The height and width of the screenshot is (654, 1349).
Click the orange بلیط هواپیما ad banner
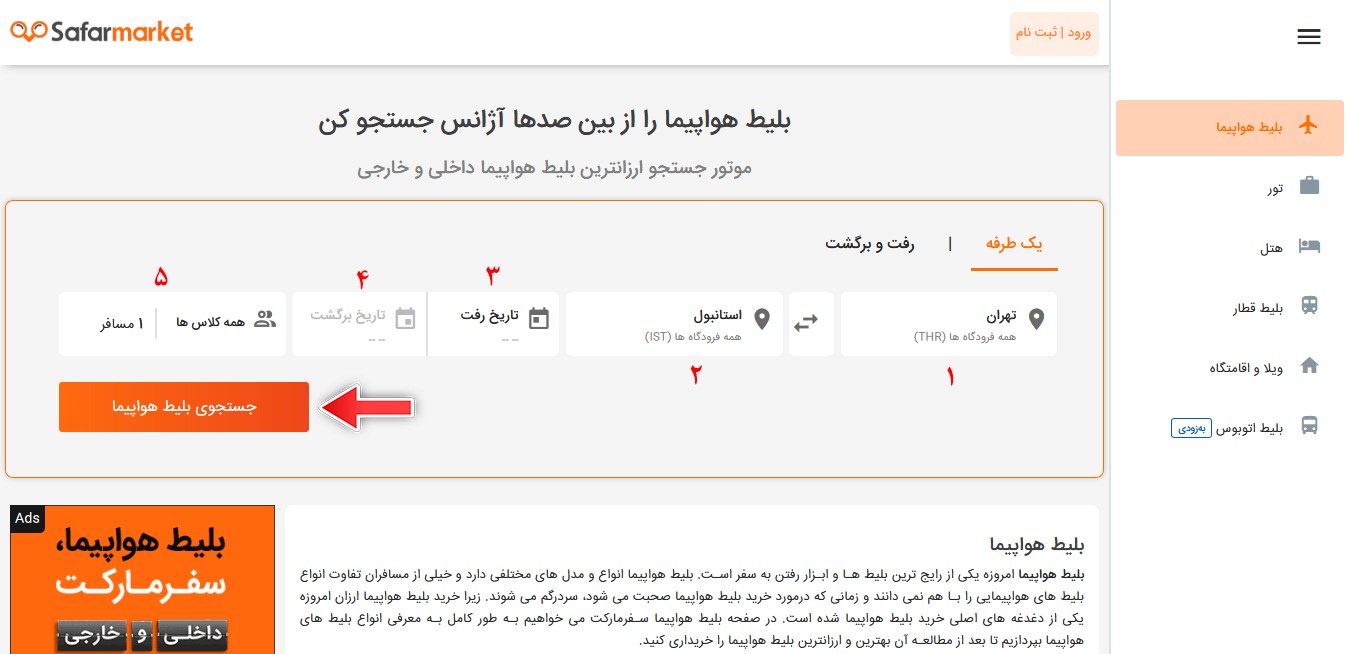[x=142, y=580]
